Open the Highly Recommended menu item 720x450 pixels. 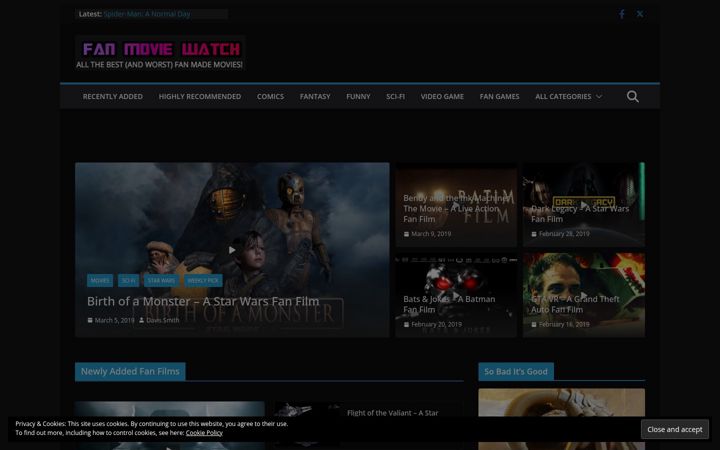(200, 96)
